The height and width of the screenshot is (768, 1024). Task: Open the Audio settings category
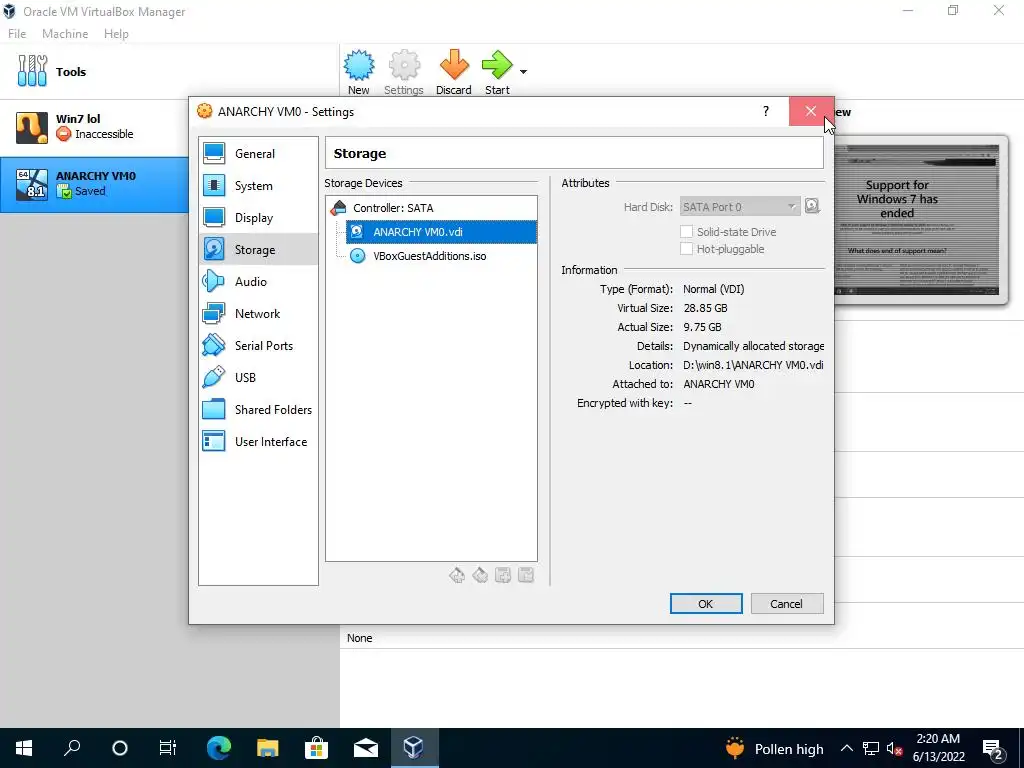258,281
